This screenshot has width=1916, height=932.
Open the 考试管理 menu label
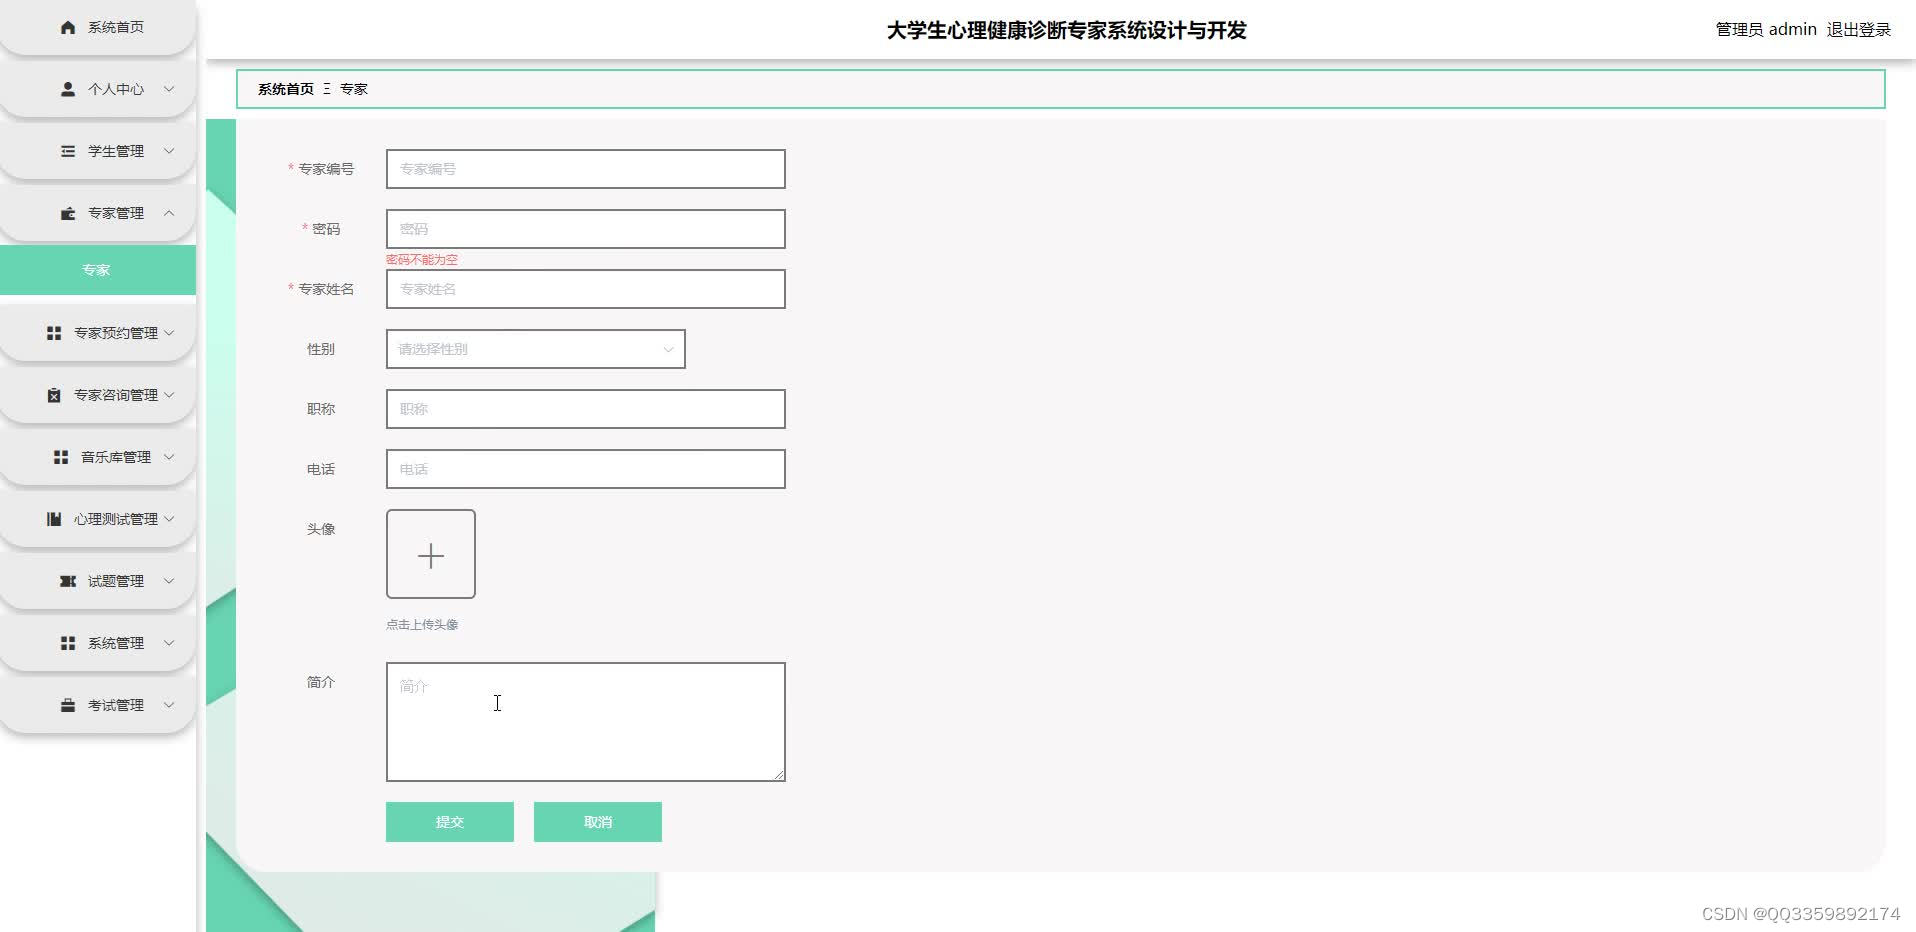116,705
